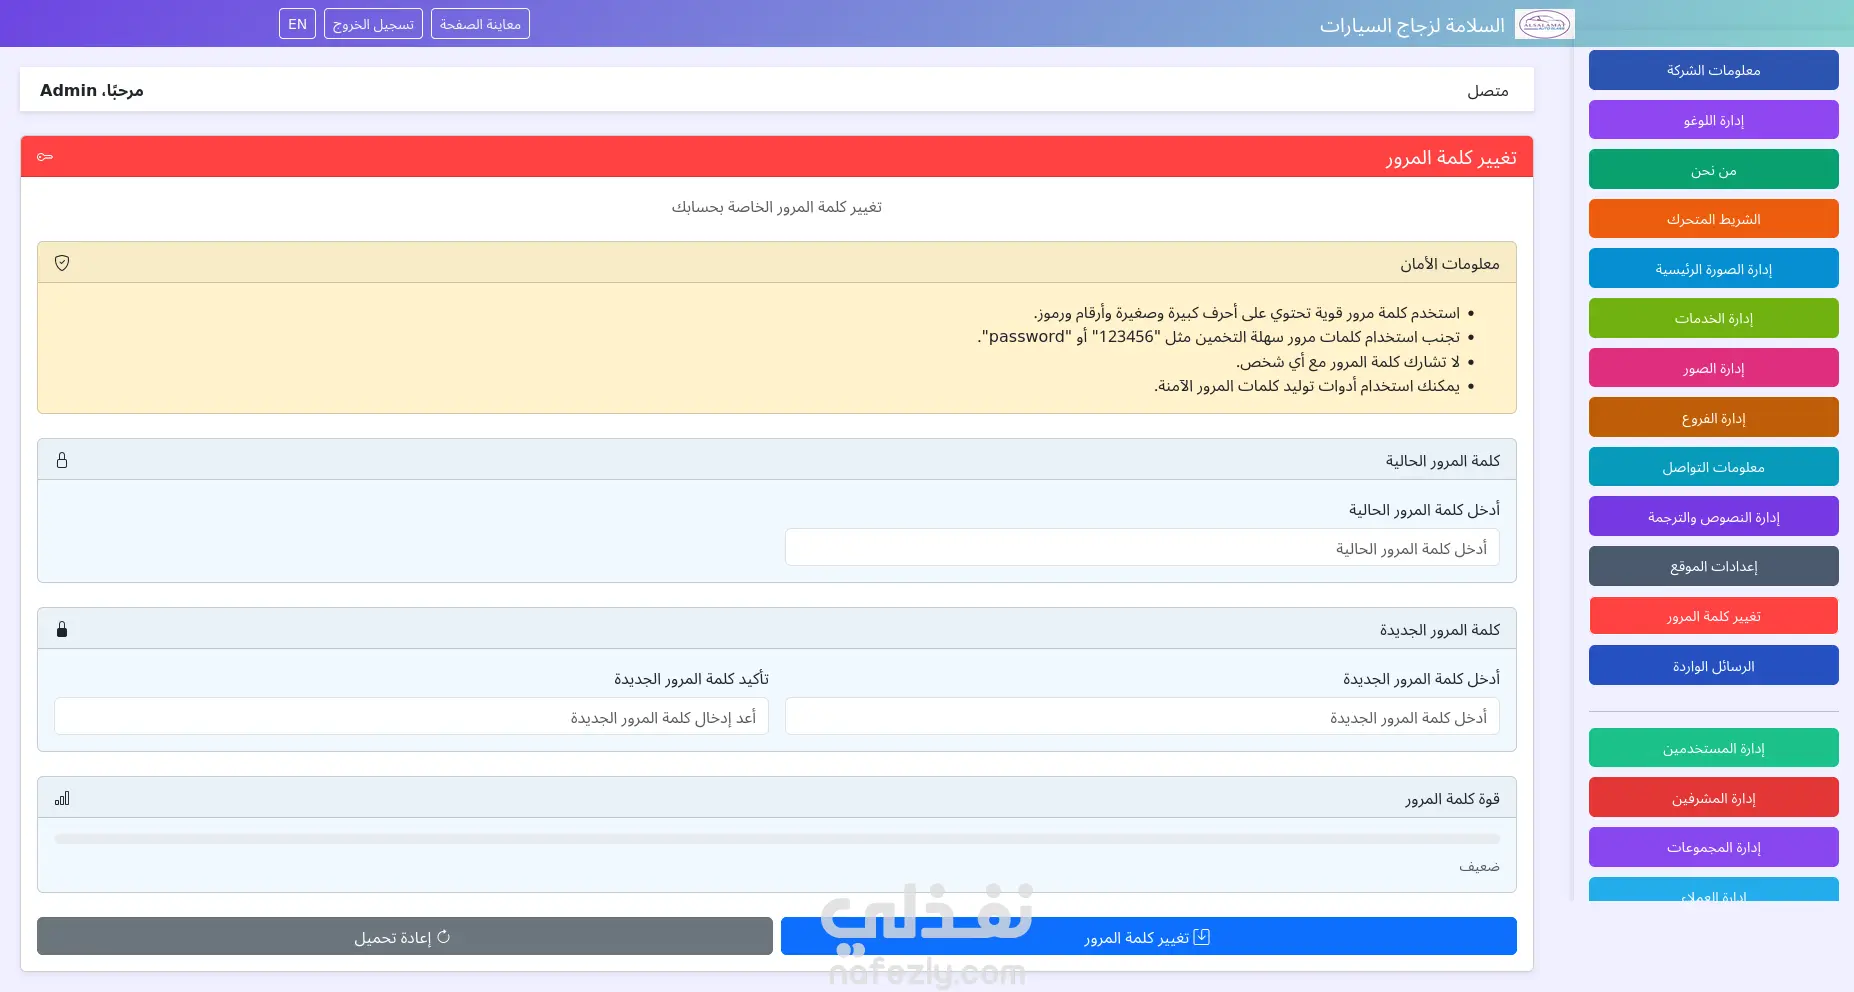Click the أدخل كلمة المرور الجديدة field label
Viewport: 1854px width, 992px height.
[1421, 678]
